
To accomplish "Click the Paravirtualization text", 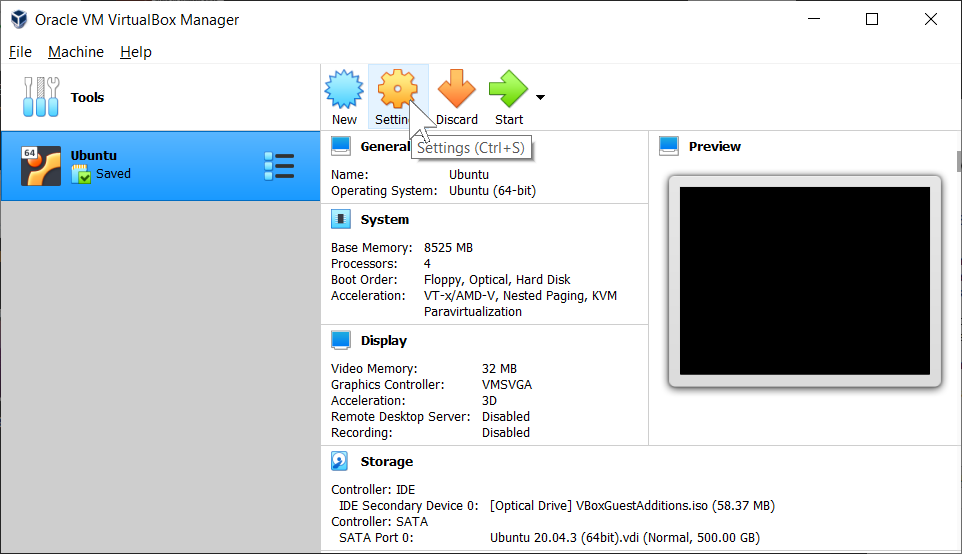I will pyautogui.click(x=472, y=312).
